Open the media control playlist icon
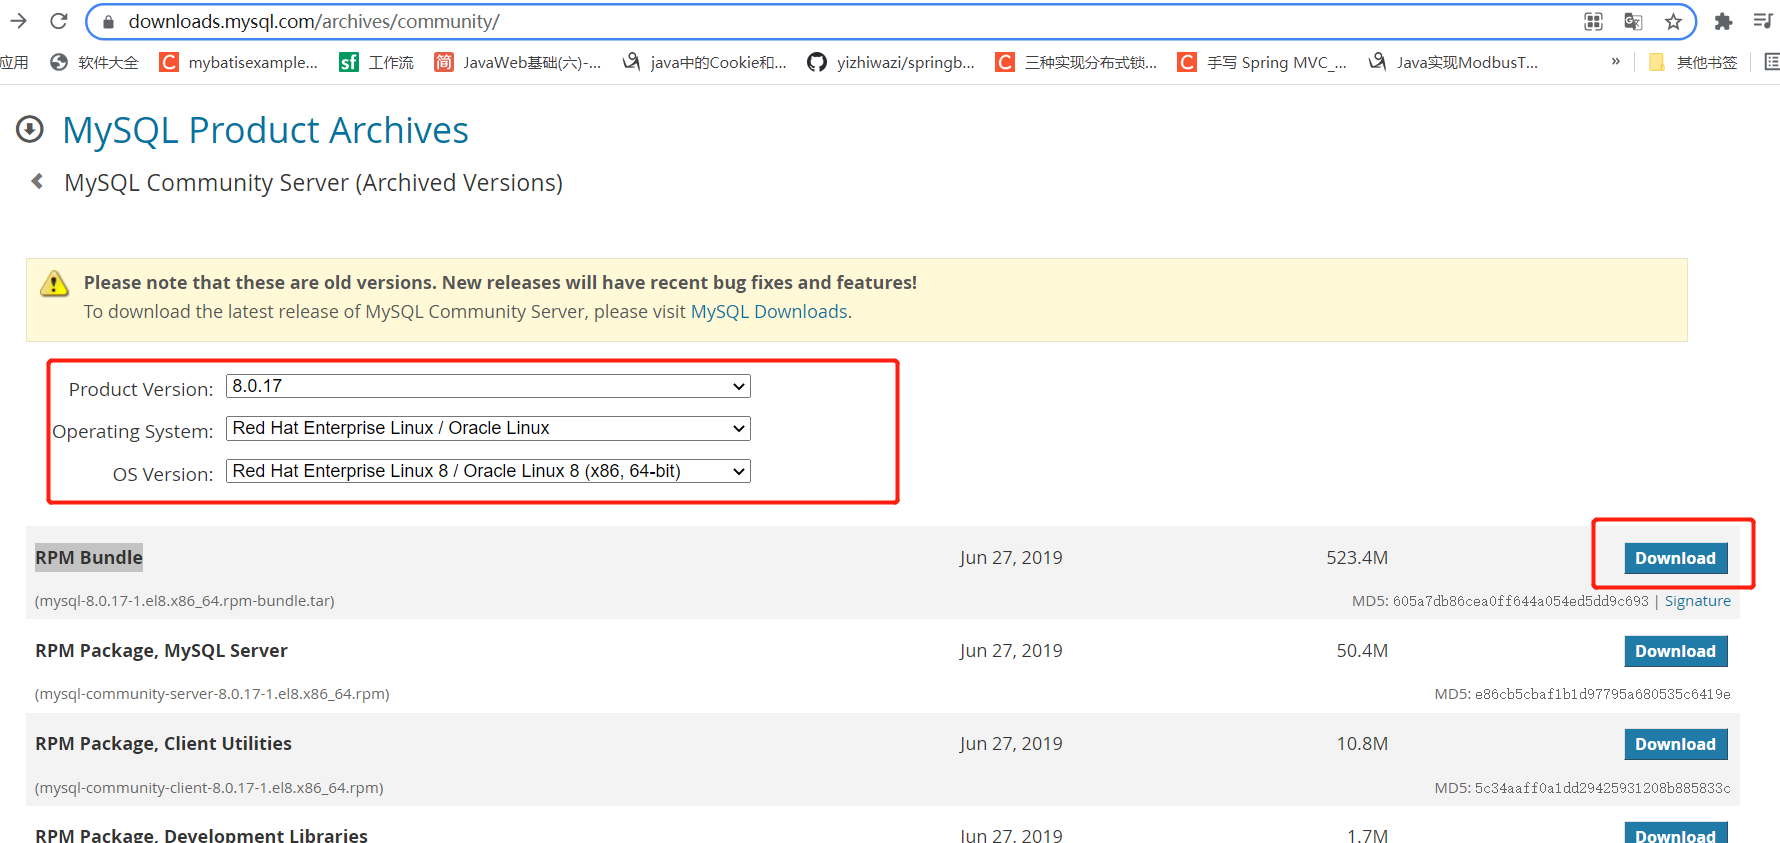This screenshot has height=843, width=1780. pos(1763,21)
